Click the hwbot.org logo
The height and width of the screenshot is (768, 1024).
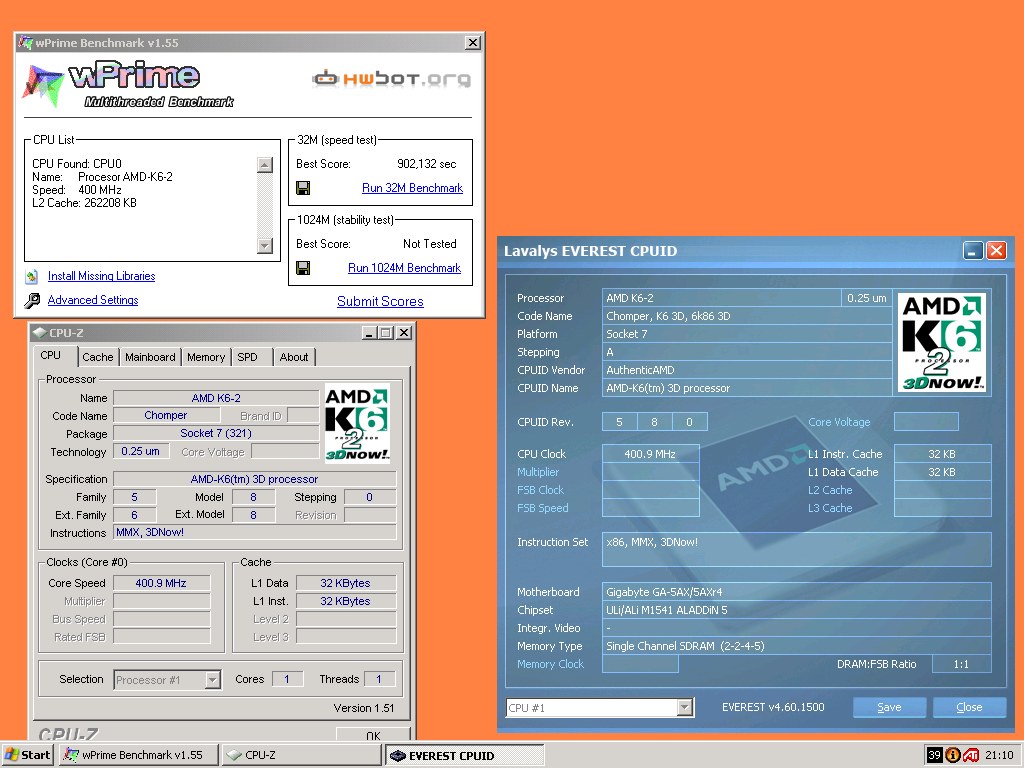click(x=391, y=79)
